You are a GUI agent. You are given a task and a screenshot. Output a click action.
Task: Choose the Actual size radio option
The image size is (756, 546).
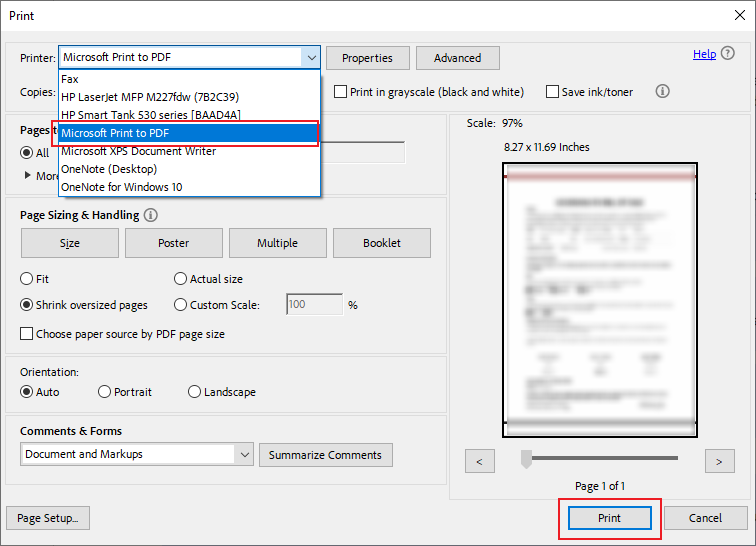click(180, 279)
